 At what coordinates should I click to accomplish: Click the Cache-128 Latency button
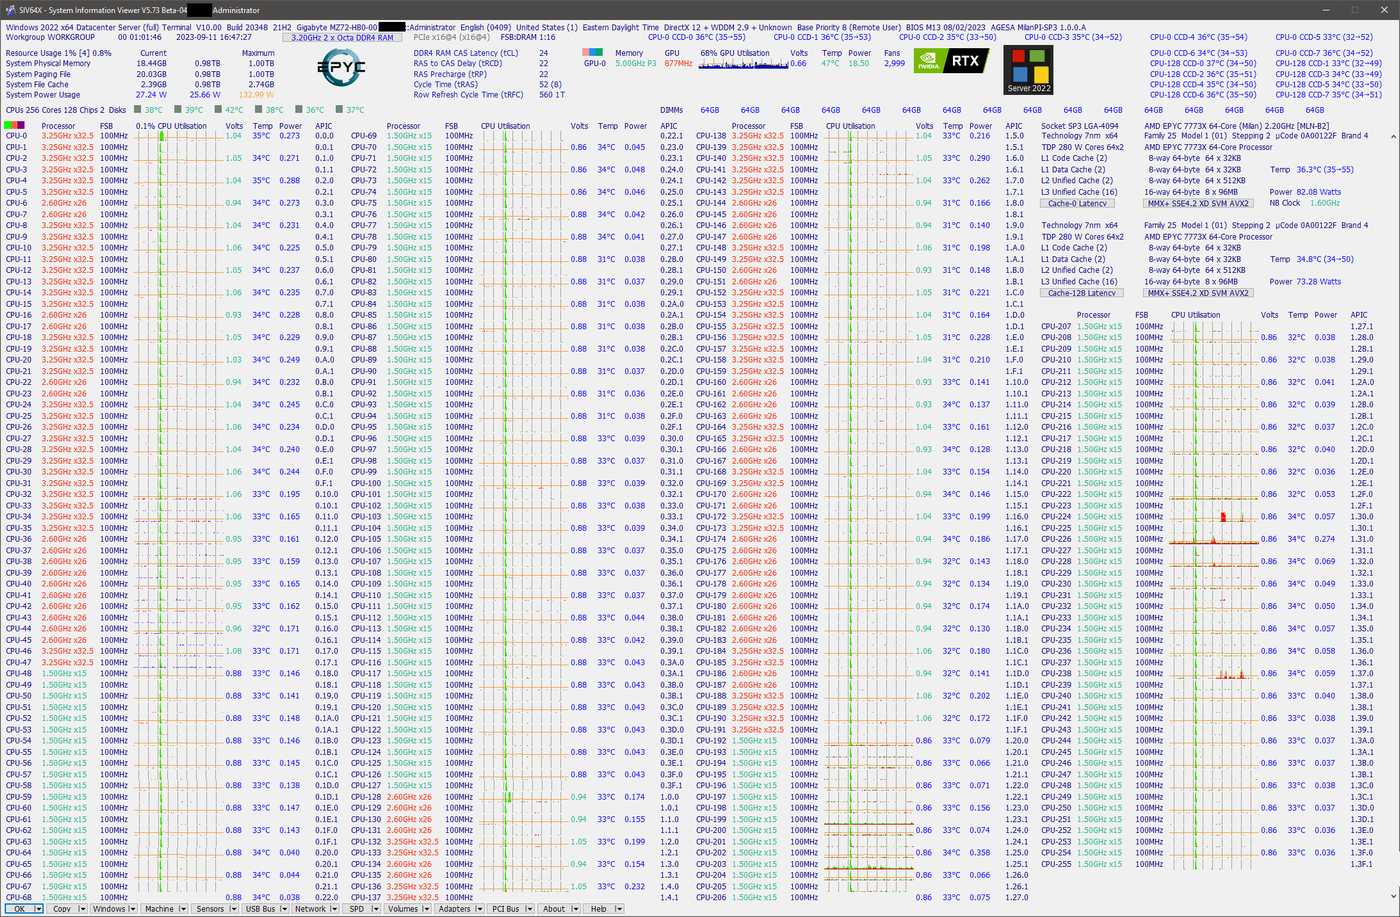tap(1080, 293)
